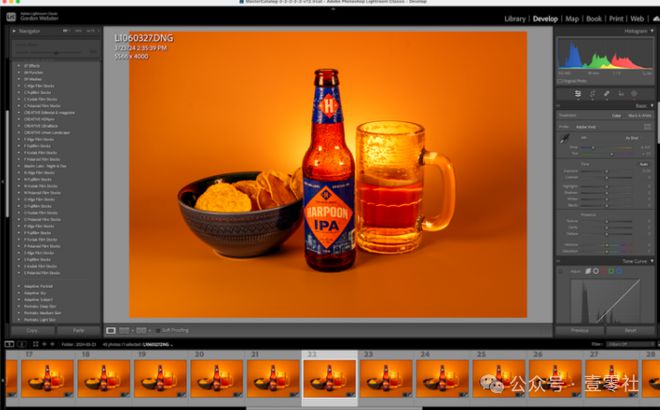Show second window display icon
The width and height of the screenshot is (660, 410).
(x=21, y=344)
